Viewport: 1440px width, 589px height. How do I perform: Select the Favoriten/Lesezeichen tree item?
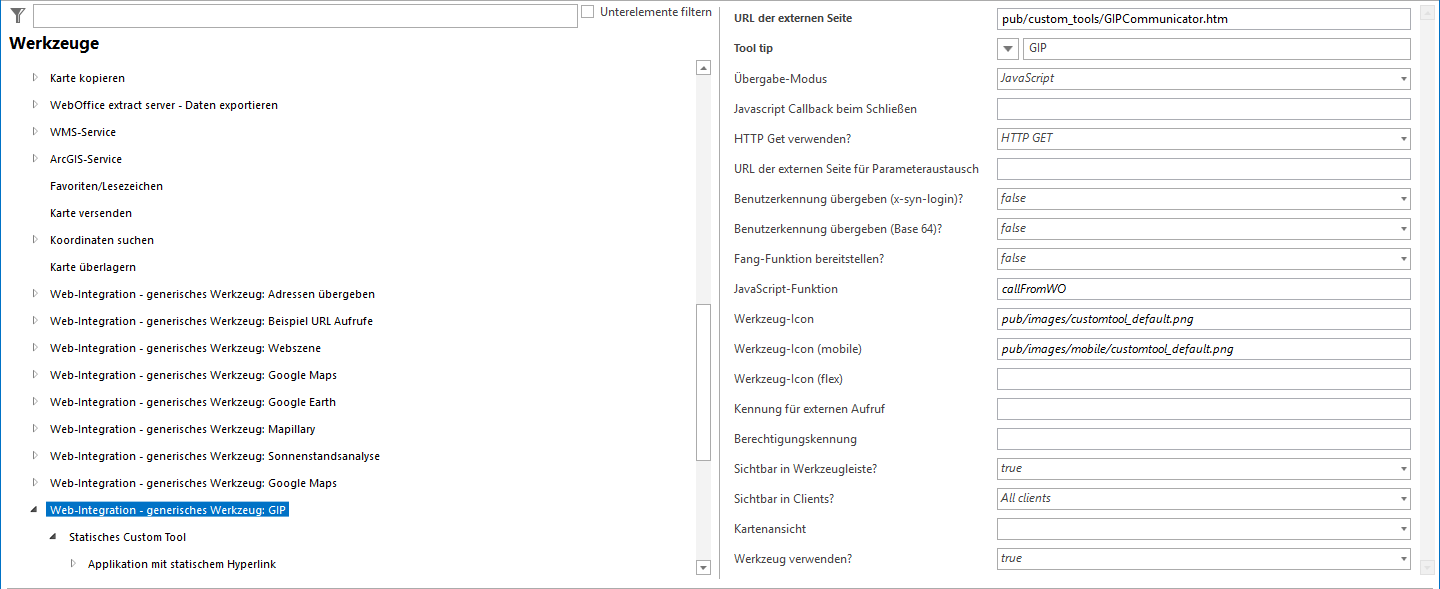(x=108, y=185)
